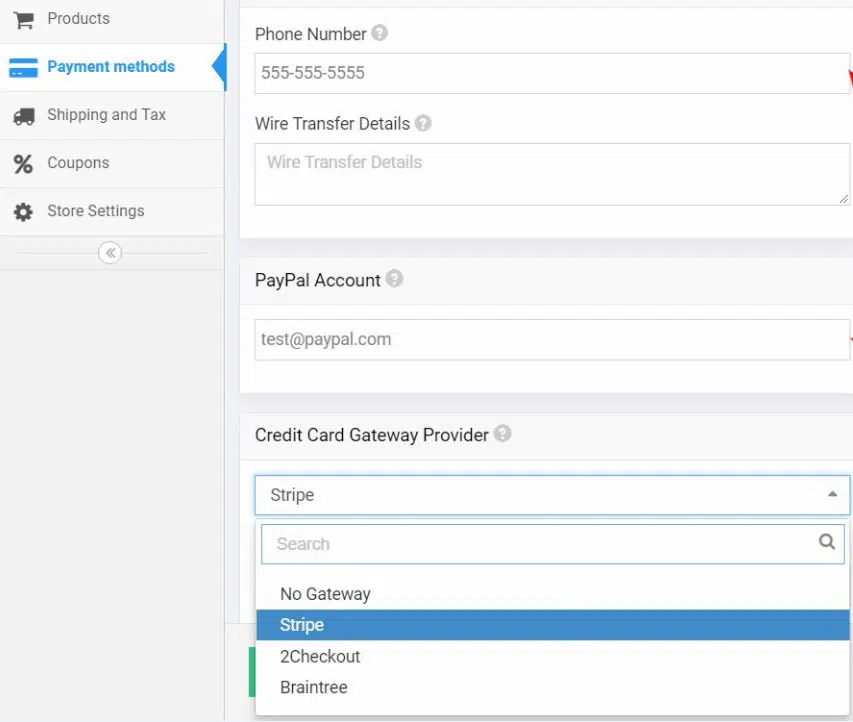The image size is (853, 722).
Task: Focus the Phone Number input field
Action: [x=550, y=73]
